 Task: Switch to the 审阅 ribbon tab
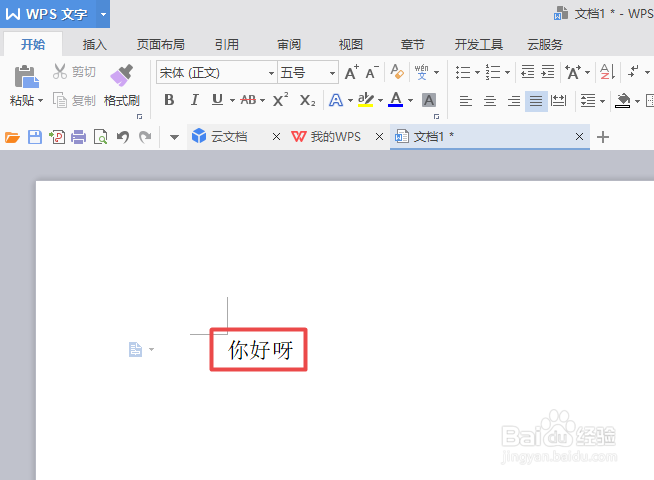(289, 44)
